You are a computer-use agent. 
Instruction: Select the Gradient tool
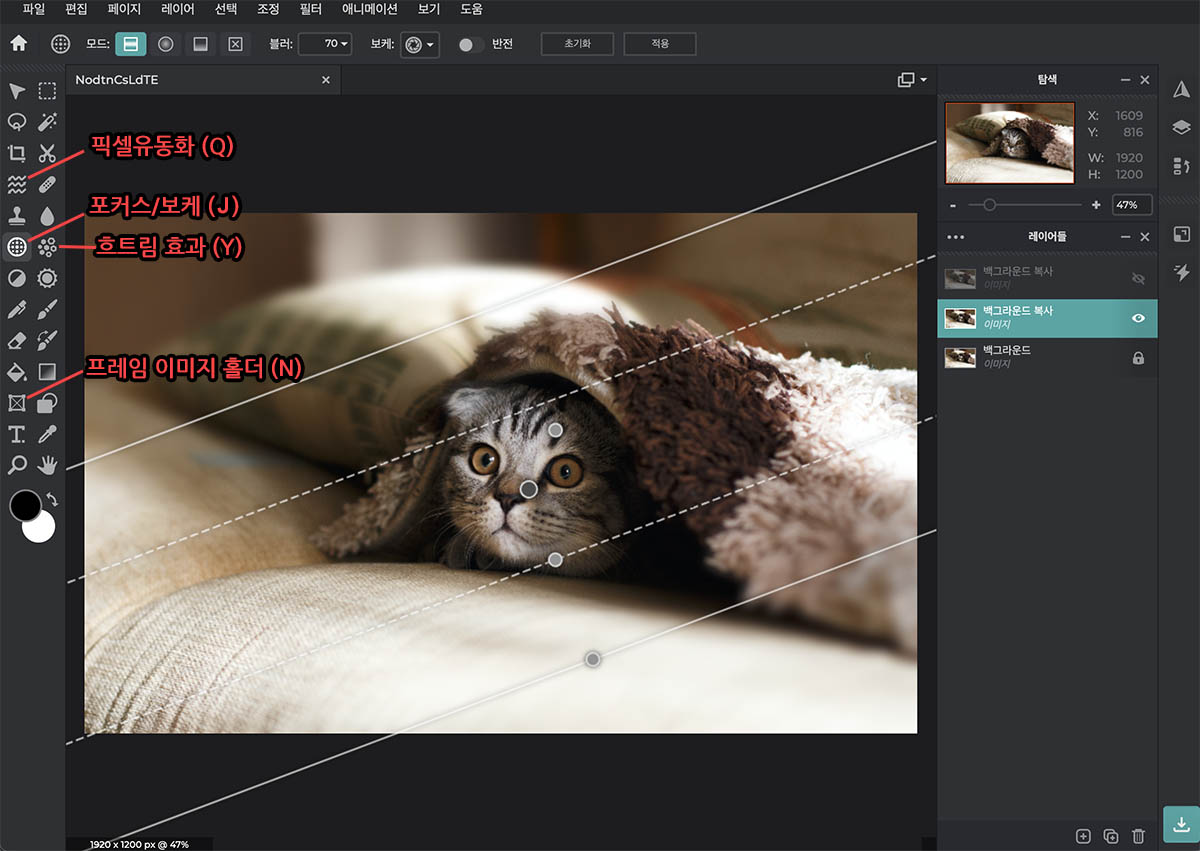[47, 371]
